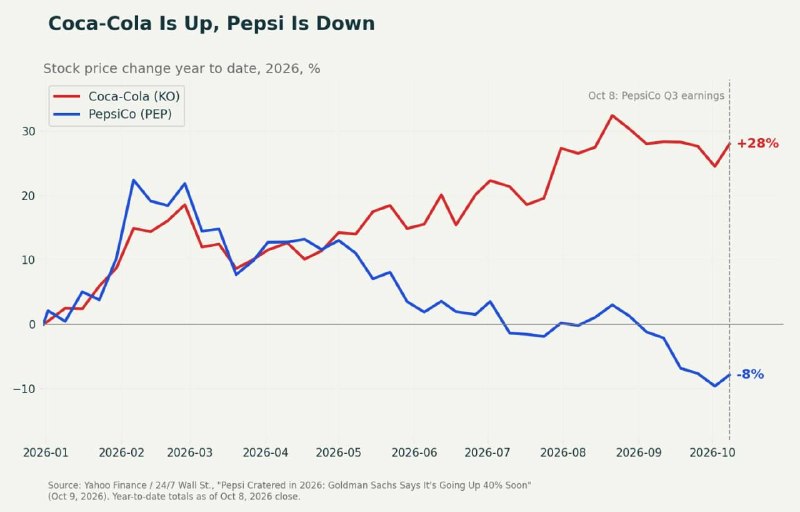The image size is (800, 512).
Task: Click the blue PepsiCo legend line swatch
Action: [67, 114]
